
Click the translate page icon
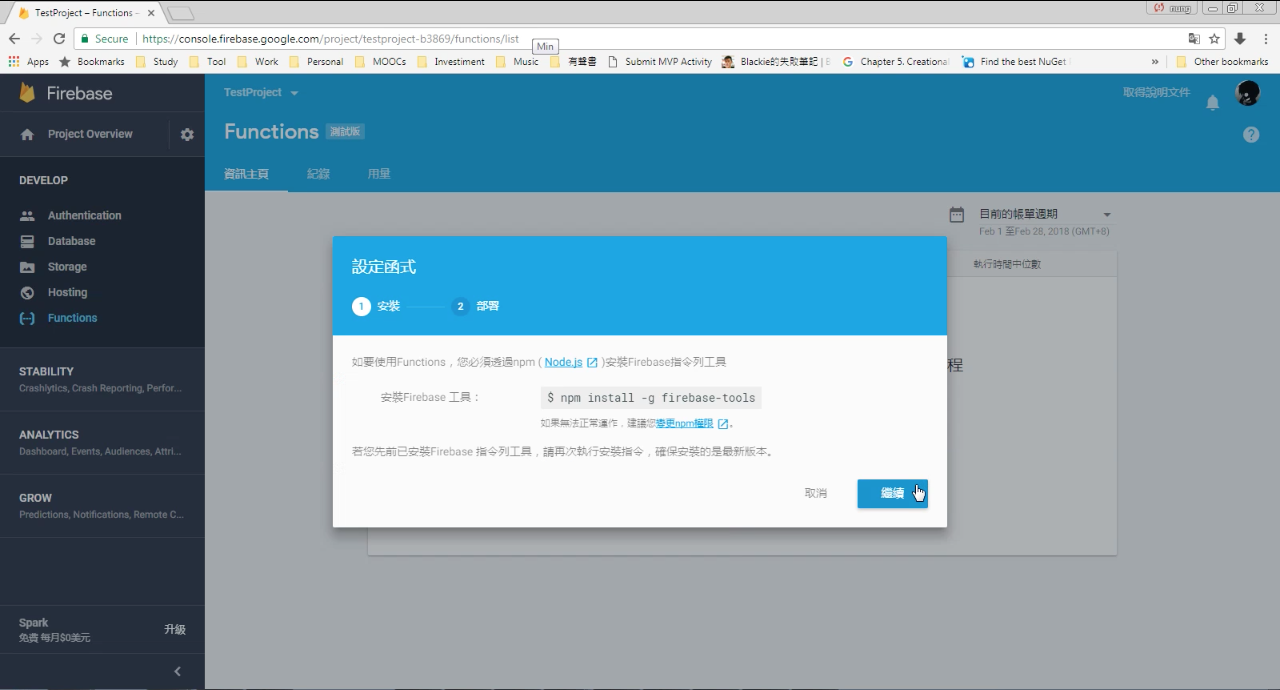[1193, 39]
